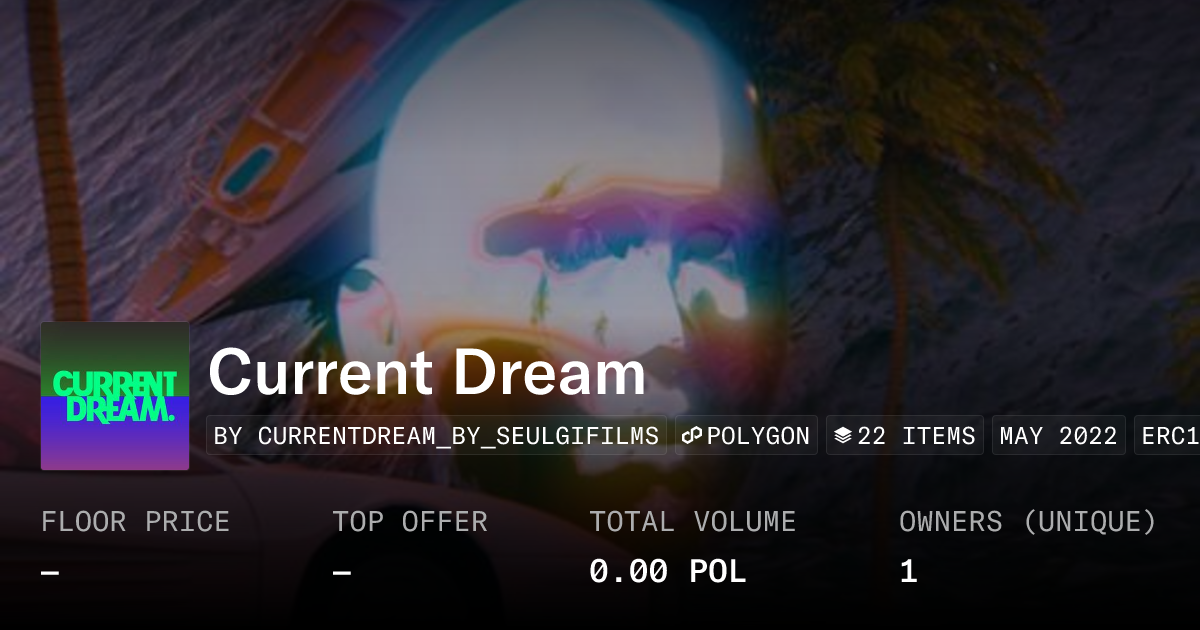This screenshot has height=630, width=1200.
Task: Click the partially visible ERC1 token badge
Action: (x=1167, y=436)
